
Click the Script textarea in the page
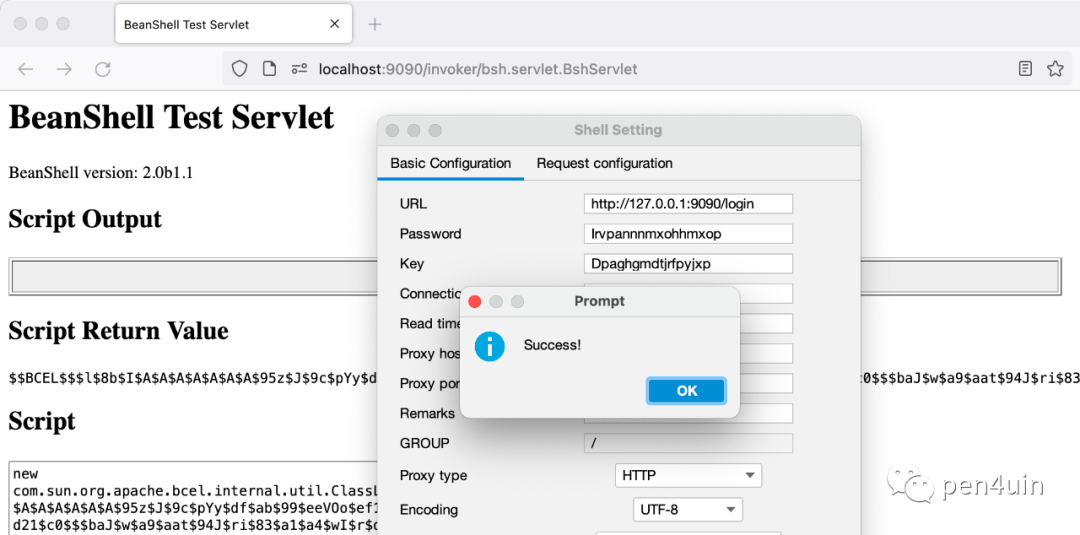(x=194, y=499)
